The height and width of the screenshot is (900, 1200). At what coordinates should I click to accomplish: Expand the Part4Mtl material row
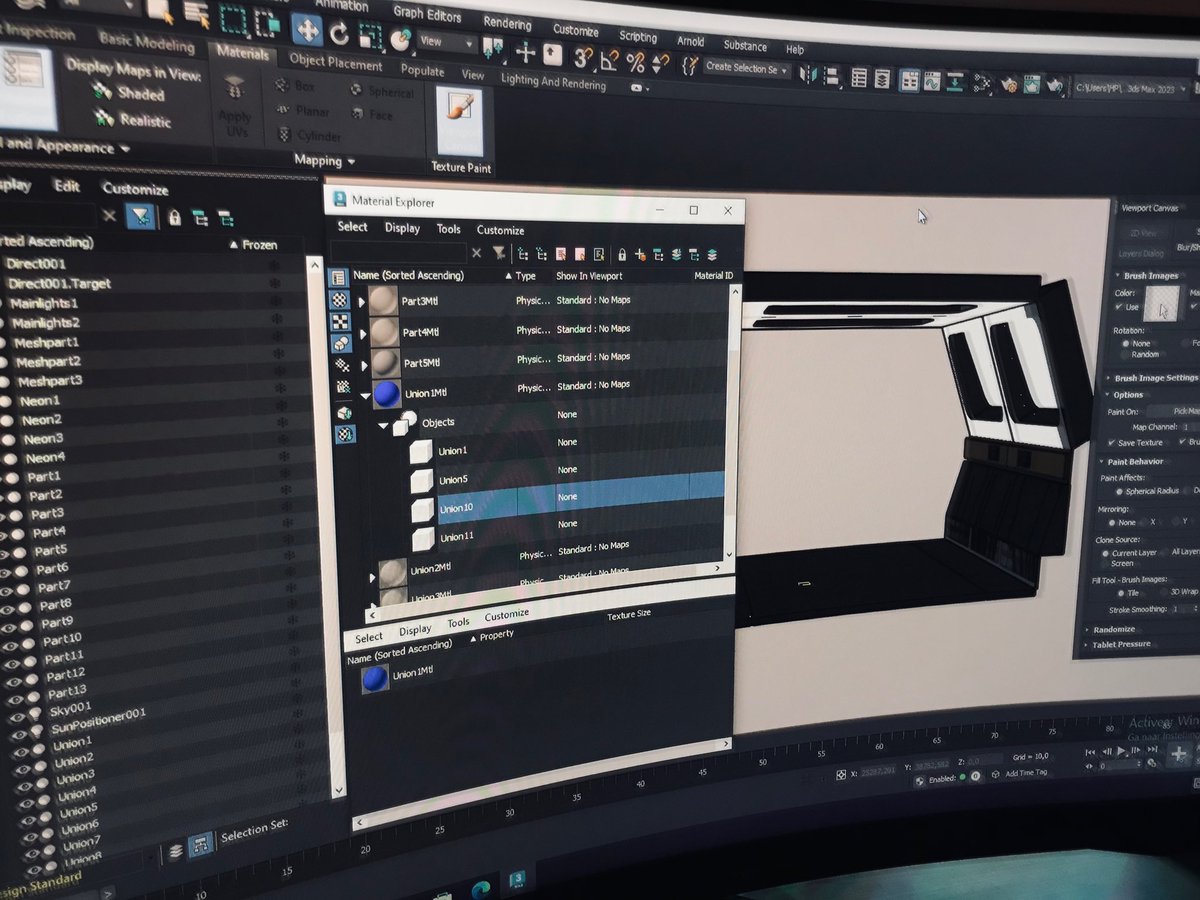pyautogui.click(x=362, y=333)
